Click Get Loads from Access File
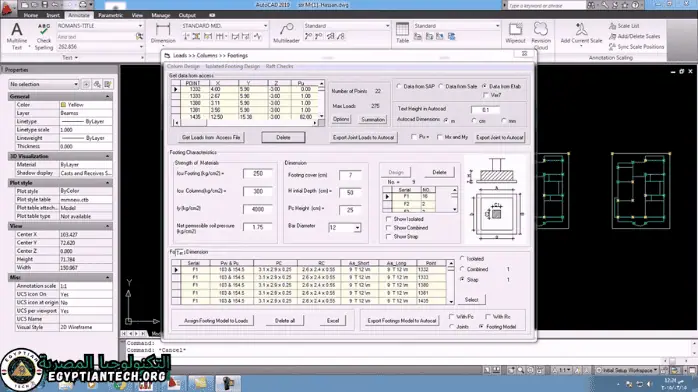The width and height of the screenshot is (698, 392). coord(211,137)
